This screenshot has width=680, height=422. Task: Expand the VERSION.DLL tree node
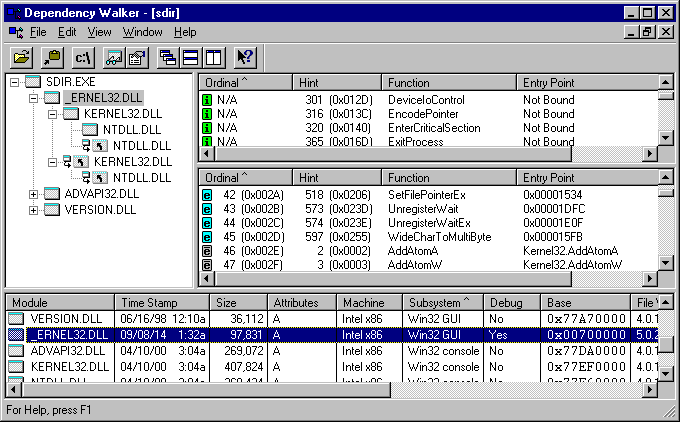(x=33, y=210)
